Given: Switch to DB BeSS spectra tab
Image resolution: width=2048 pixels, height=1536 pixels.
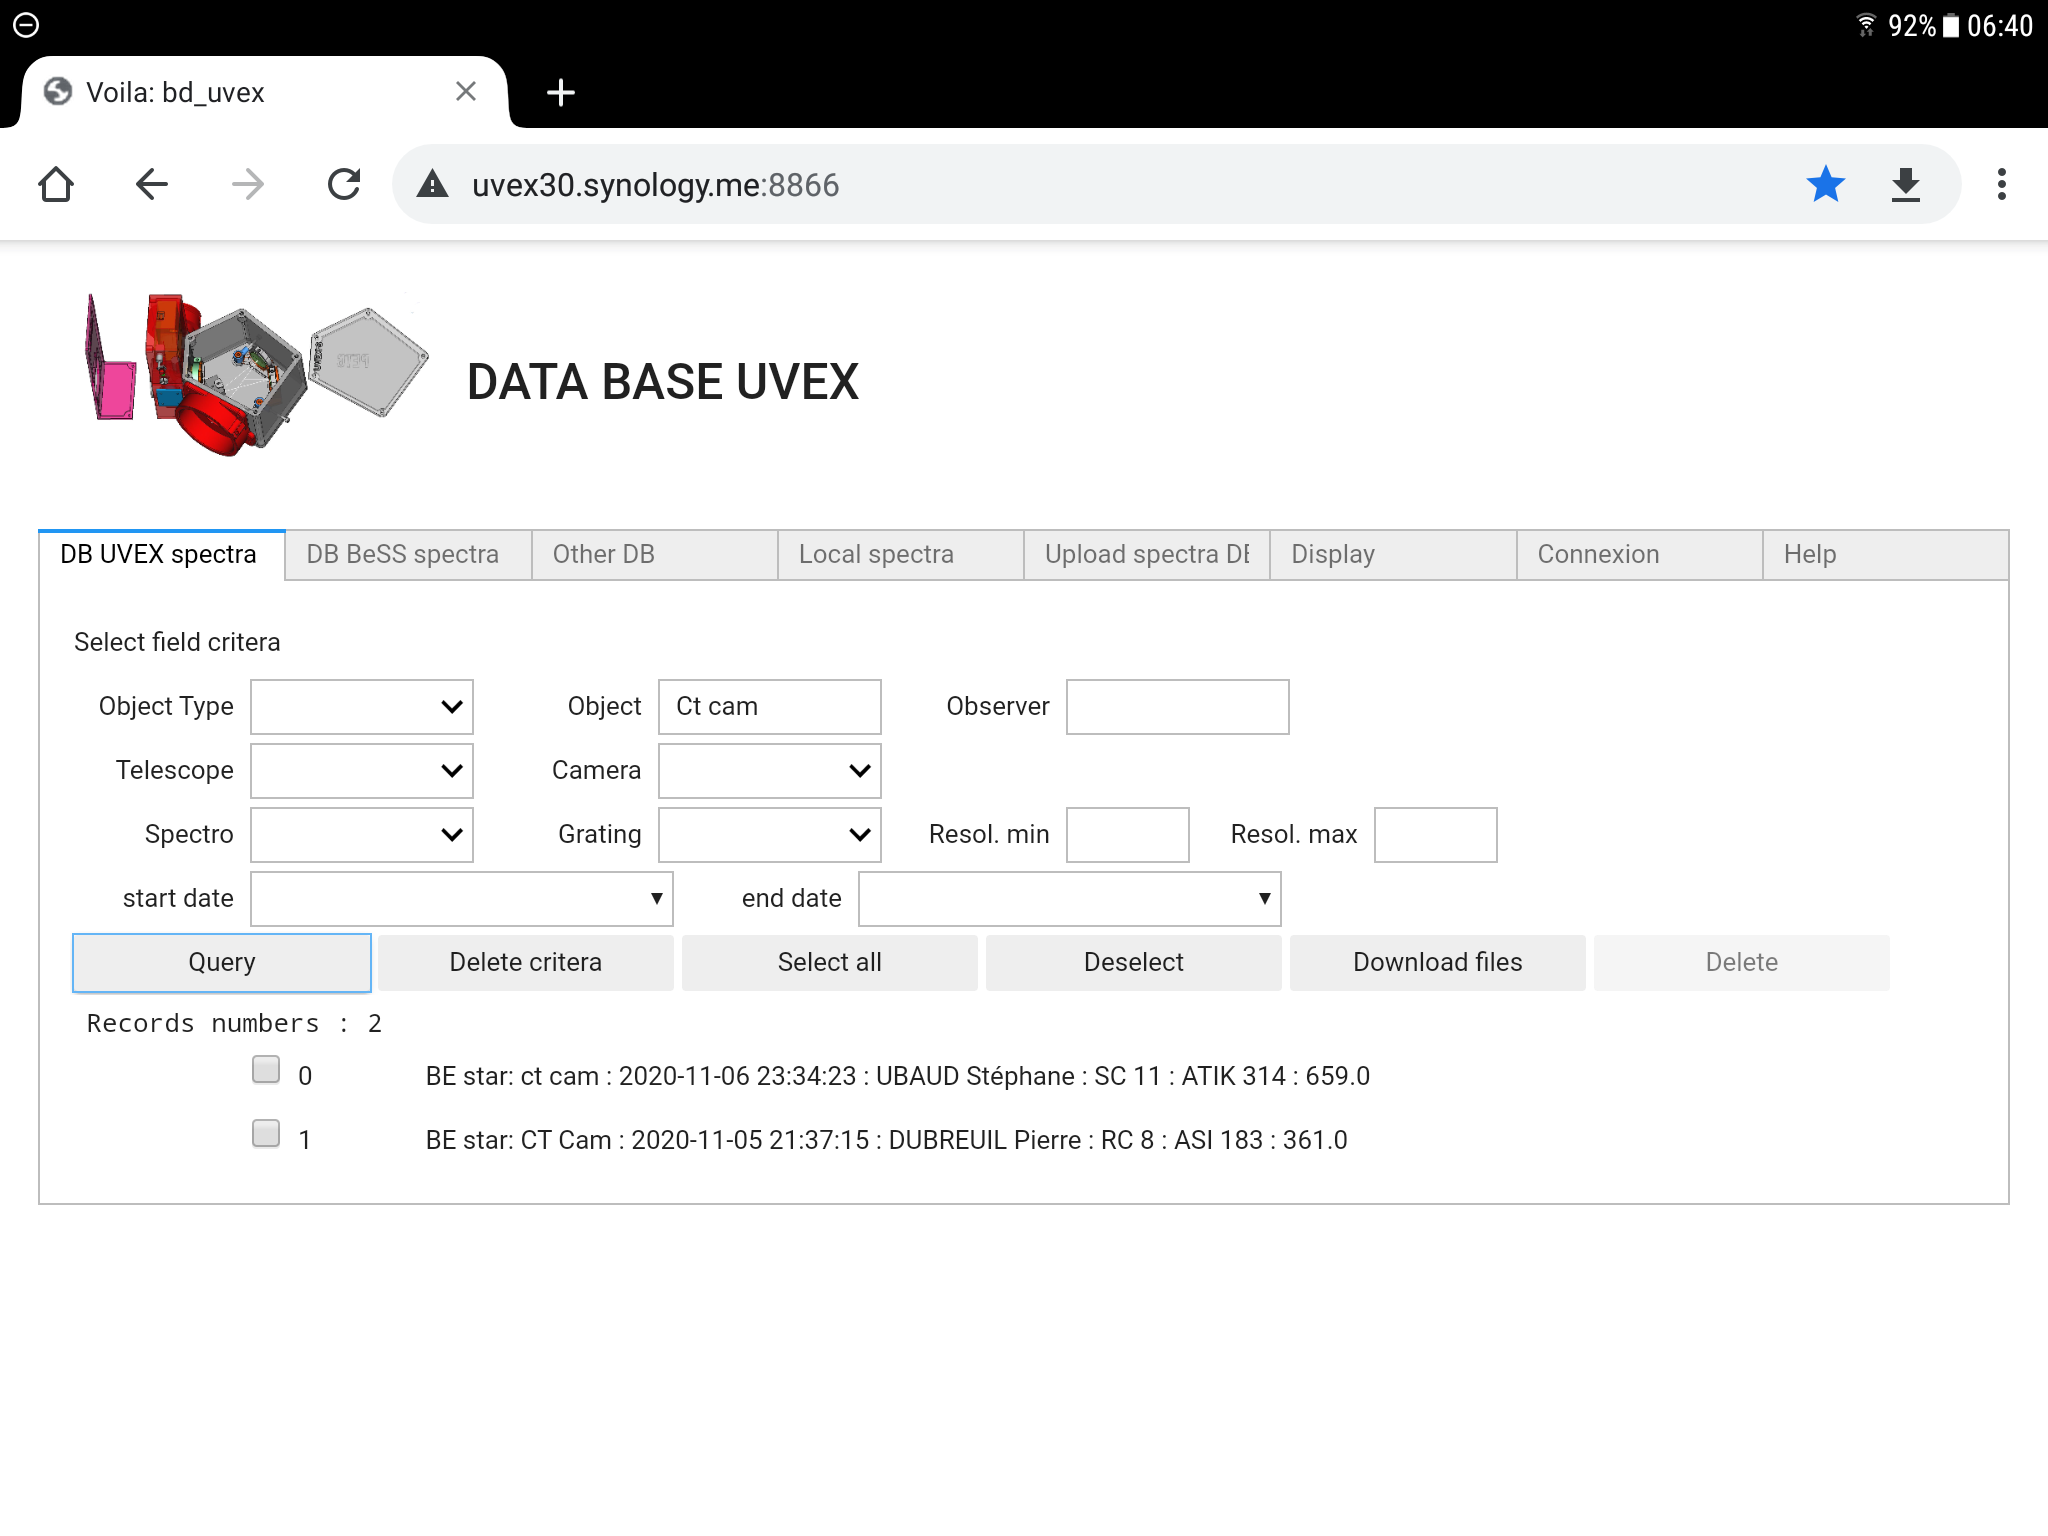Looking at the screenshot, I should coord(403,554).
